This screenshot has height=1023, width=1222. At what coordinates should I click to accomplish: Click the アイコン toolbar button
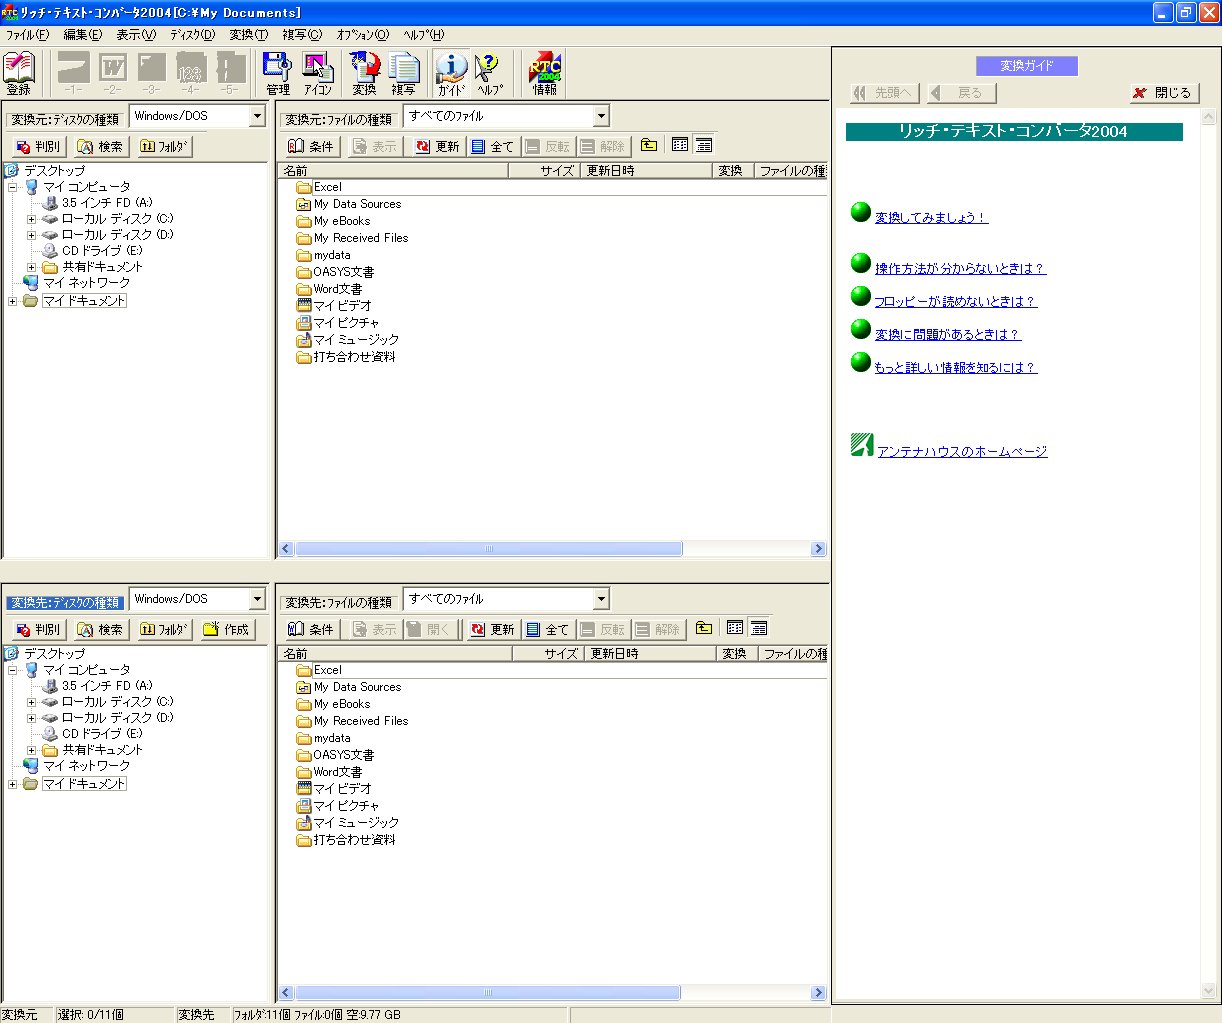tap(318, 73)
